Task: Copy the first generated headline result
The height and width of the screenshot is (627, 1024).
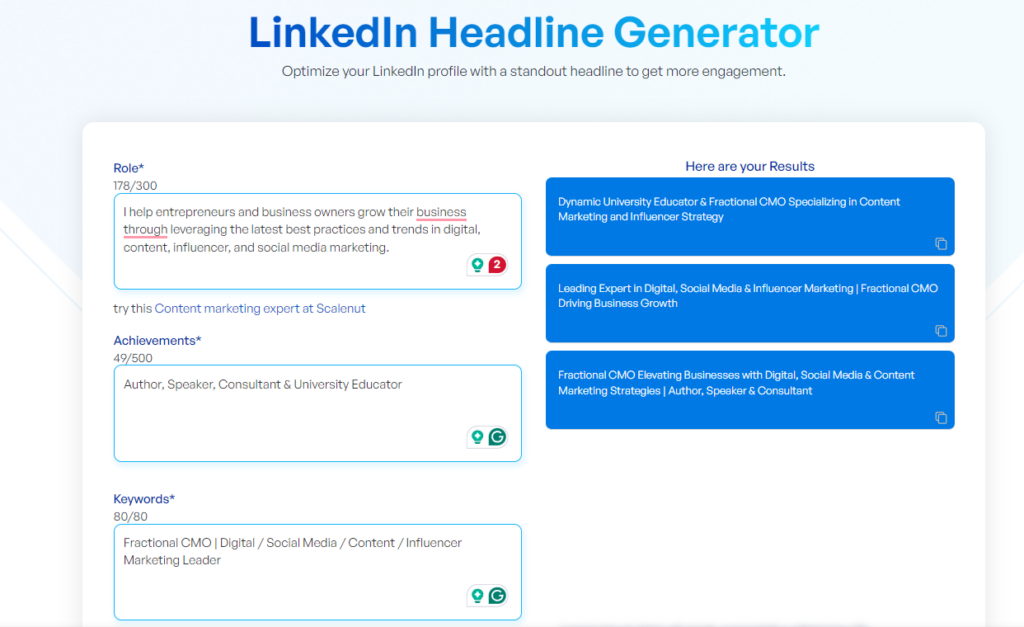Action: point(941,244)
